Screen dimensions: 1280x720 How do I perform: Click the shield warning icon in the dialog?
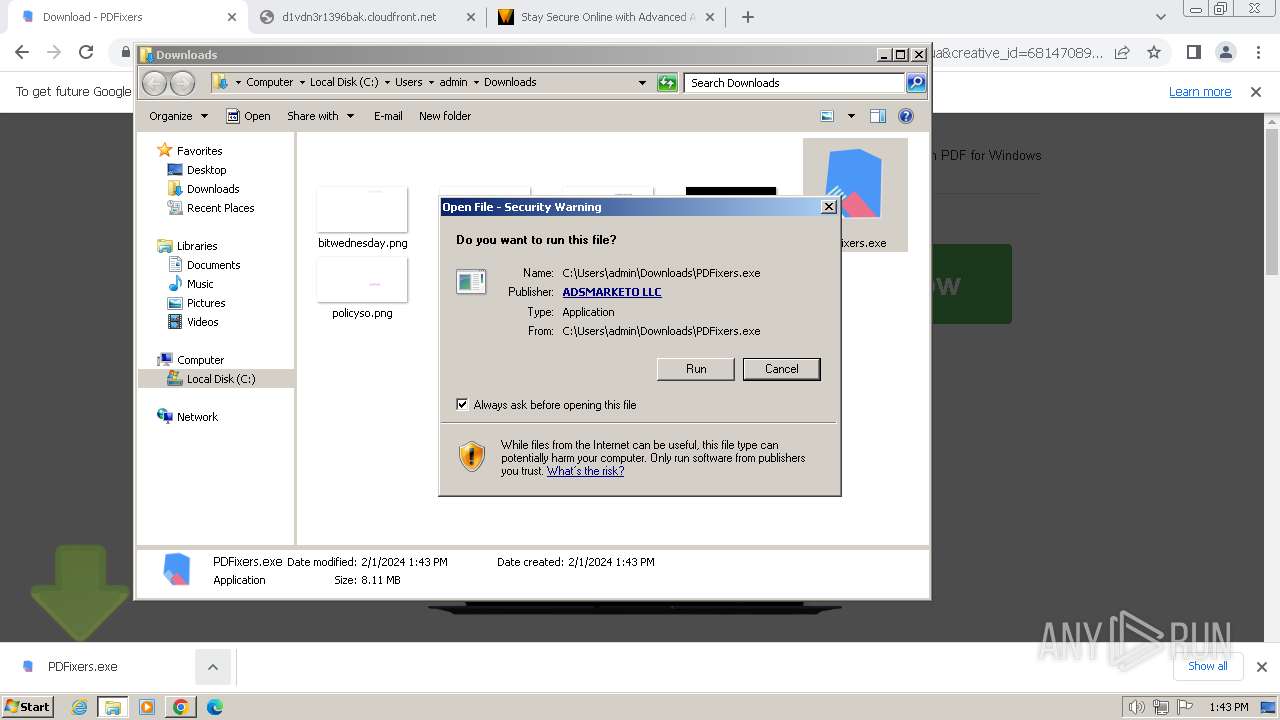(472, 457)
